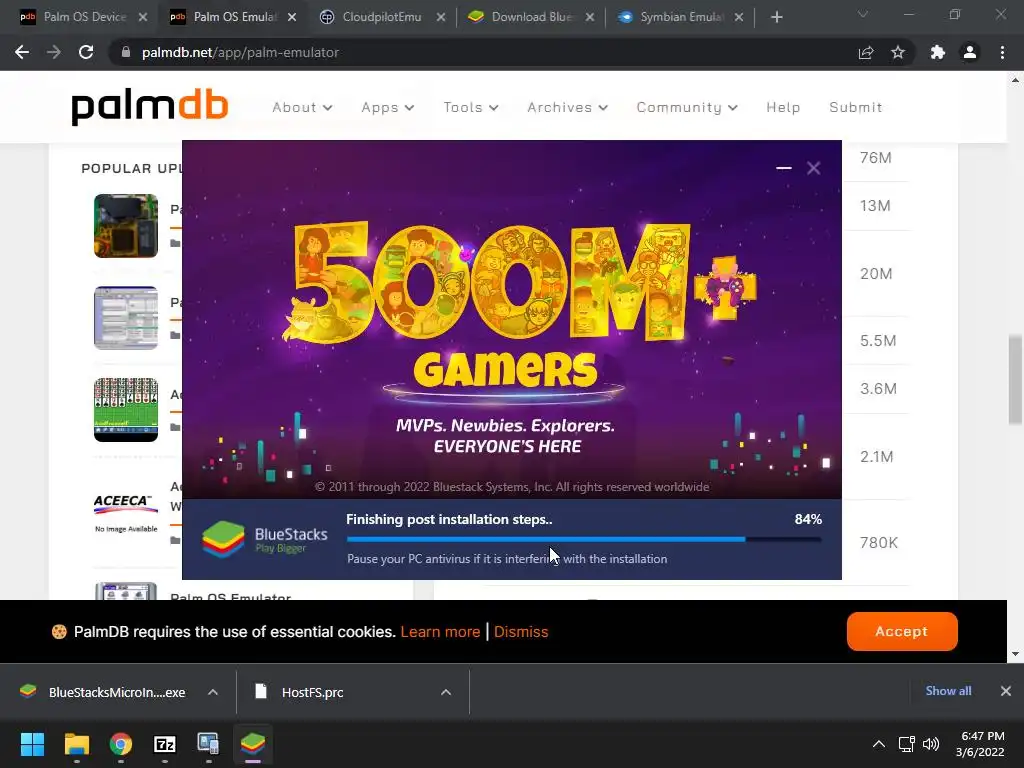Image resolution: width=1024 pixels, height=768 pixels.
Task: Show hidden system tray icons
Action: tap(879, 744)
